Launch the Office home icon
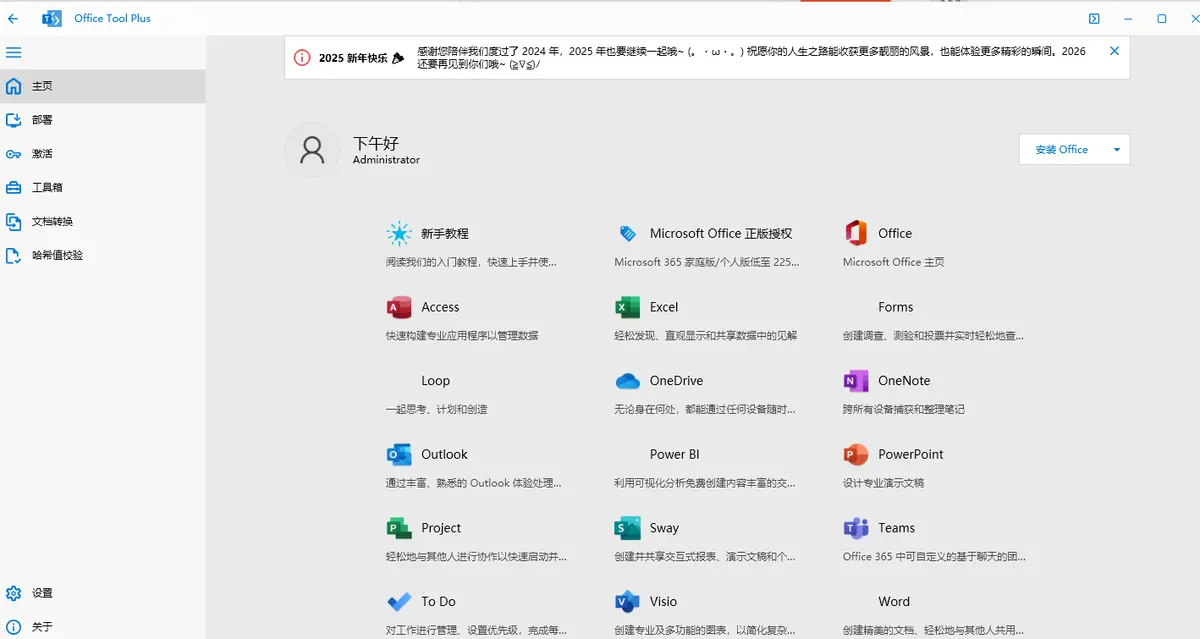 [x=856, y=234]
